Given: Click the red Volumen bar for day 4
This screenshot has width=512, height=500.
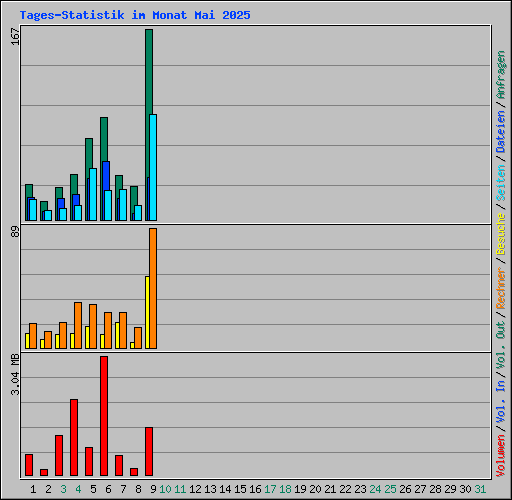Looking at the screenshot, I should pos(74,437).
